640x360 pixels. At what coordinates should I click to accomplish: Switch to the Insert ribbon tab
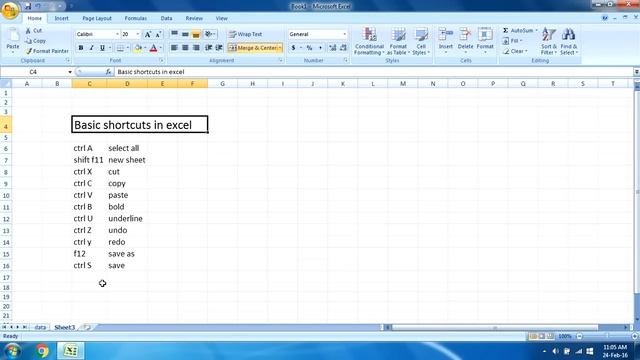pos(62,18)
